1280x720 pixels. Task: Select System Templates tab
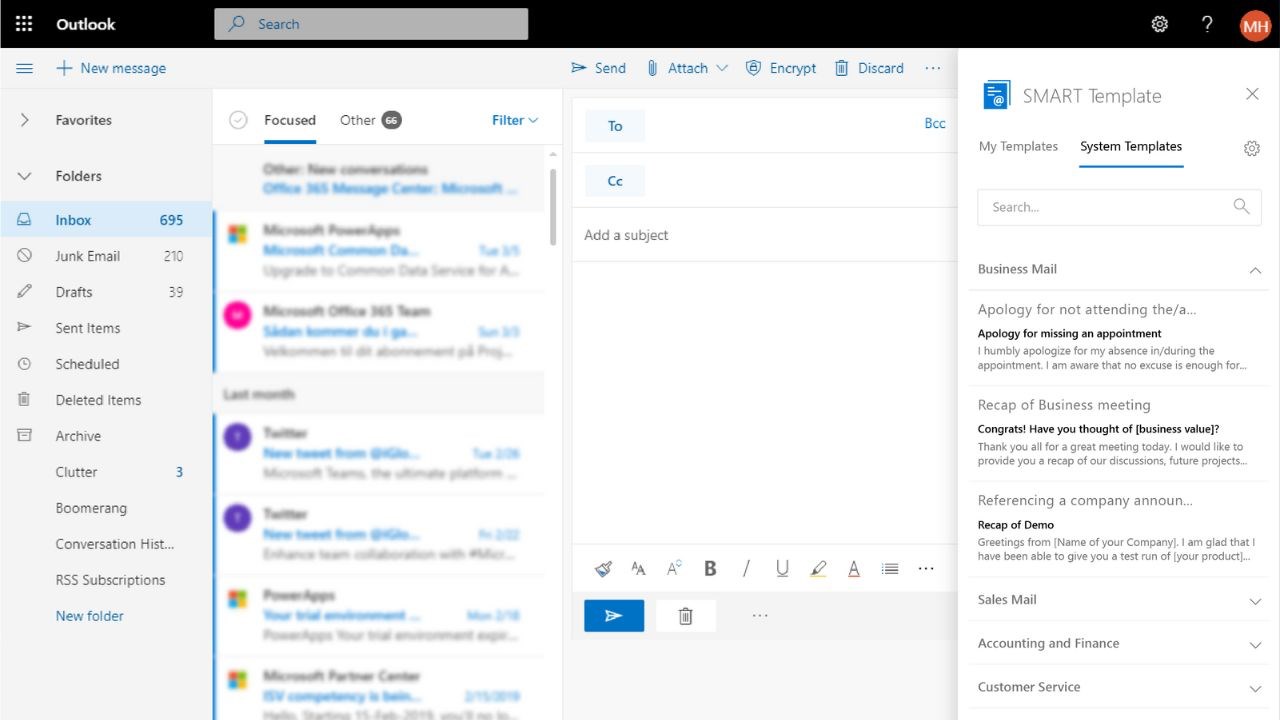[x=1131, y=146]
